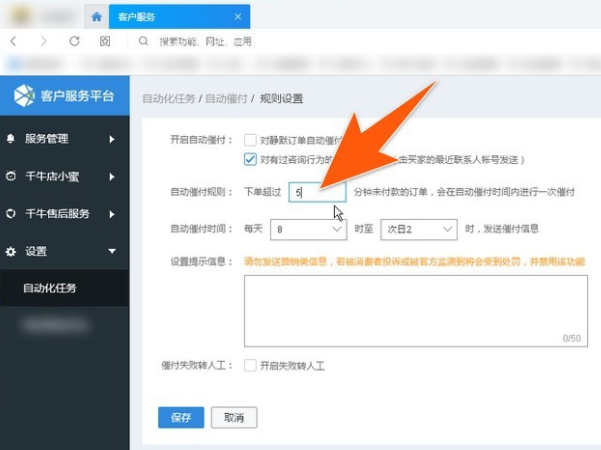
Task: Go to 自动催付 breadcrumb
Action: pyautogui.click(x=226, y=99)
